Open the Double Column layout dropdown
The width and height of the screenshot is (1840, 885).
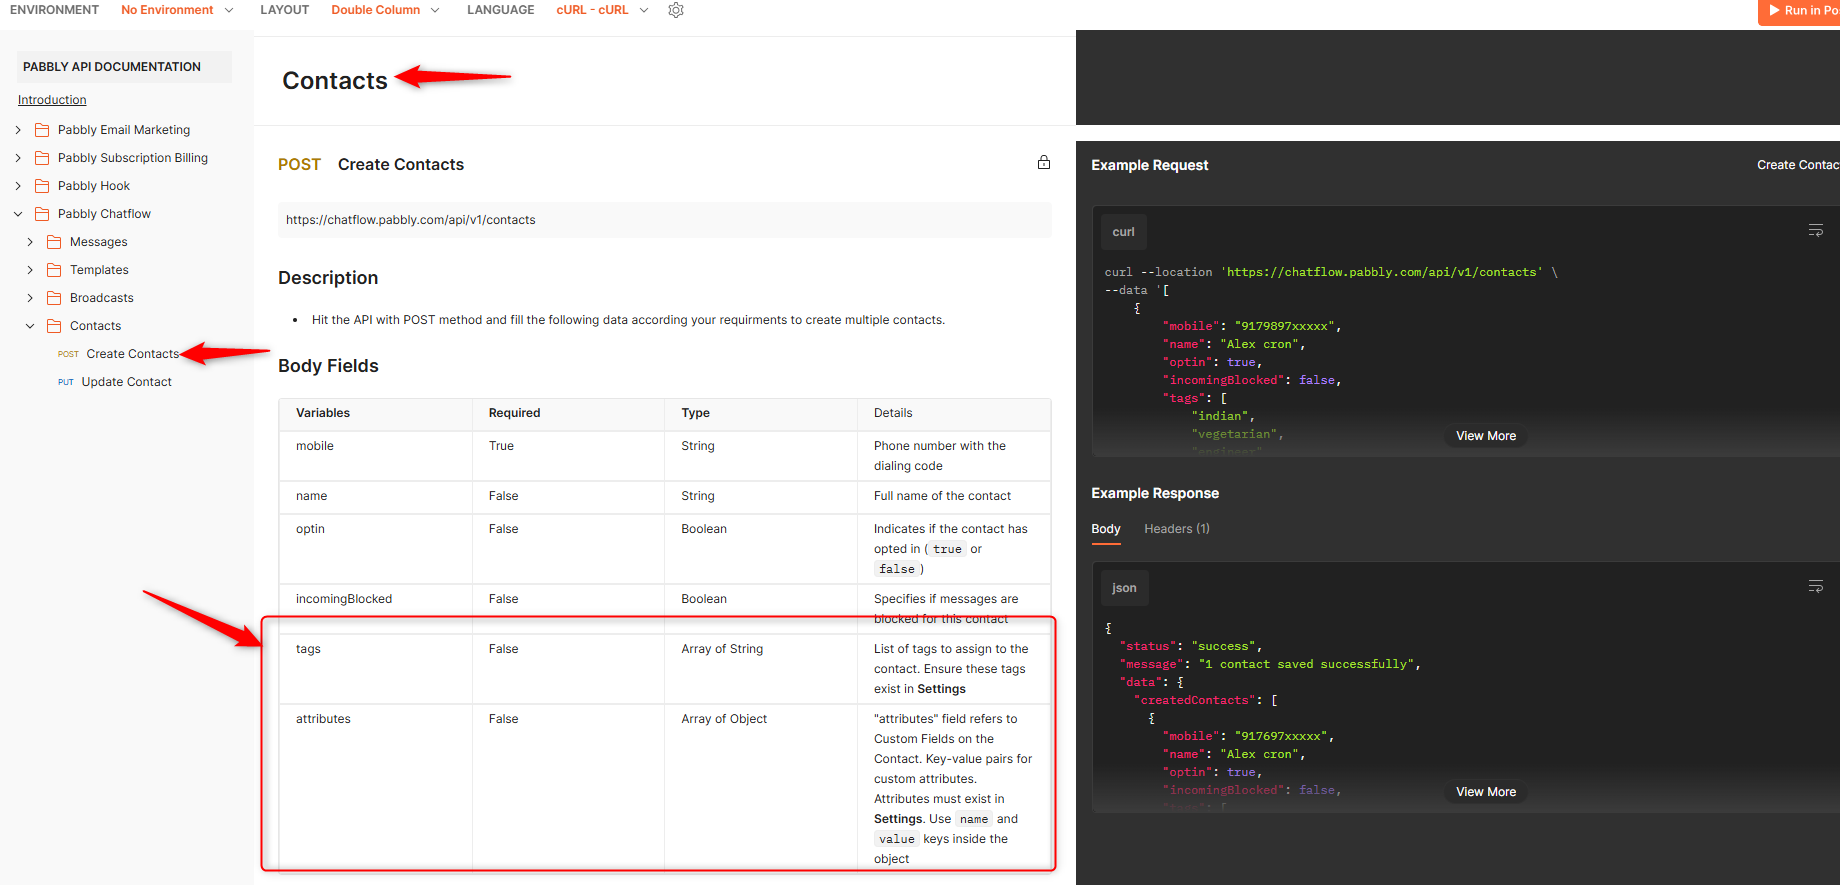coord(385,10)
